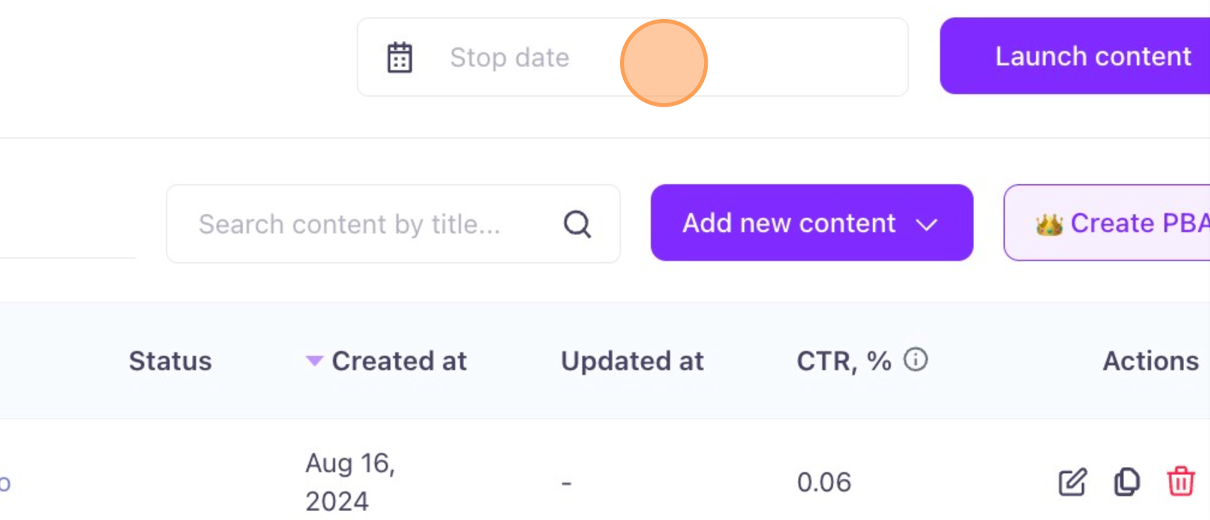Click the calendar icon in Stop date field
Screen dimensions: 1210x520
click(x=400, y=58)
